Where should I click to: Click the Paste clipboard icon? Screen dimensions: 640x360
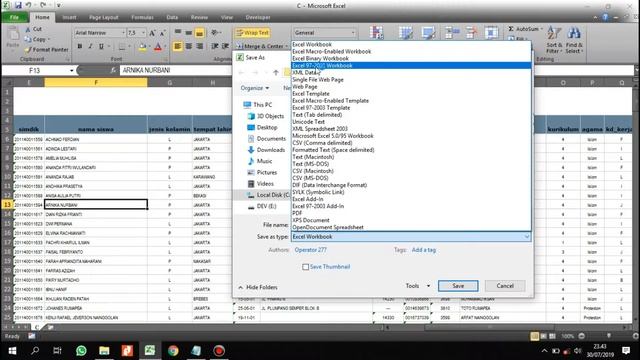click(x=13, y=34)
